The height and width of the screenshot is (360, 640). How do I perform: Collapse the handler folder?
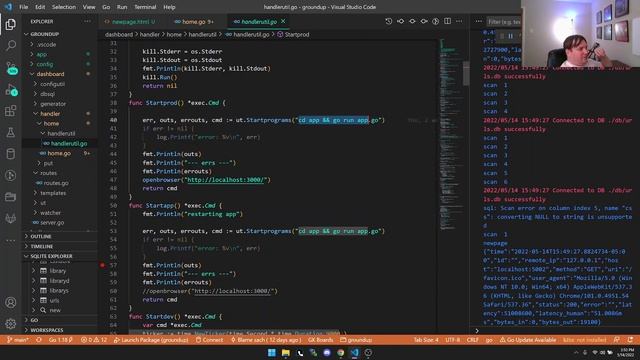(50, 113)
